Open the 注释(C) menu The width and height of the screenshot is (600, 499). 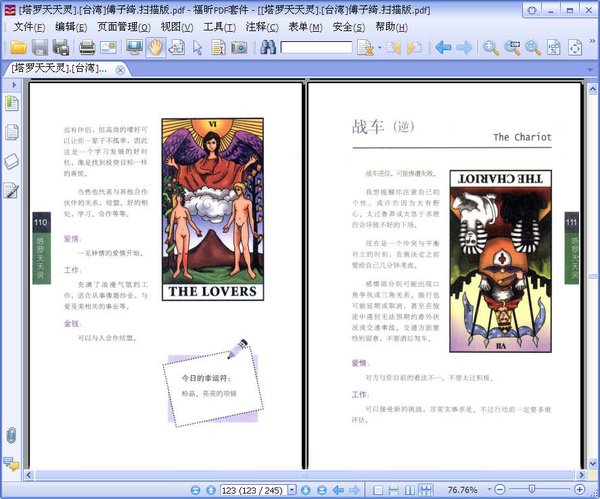pyautogui.click(x=262, y=27)
